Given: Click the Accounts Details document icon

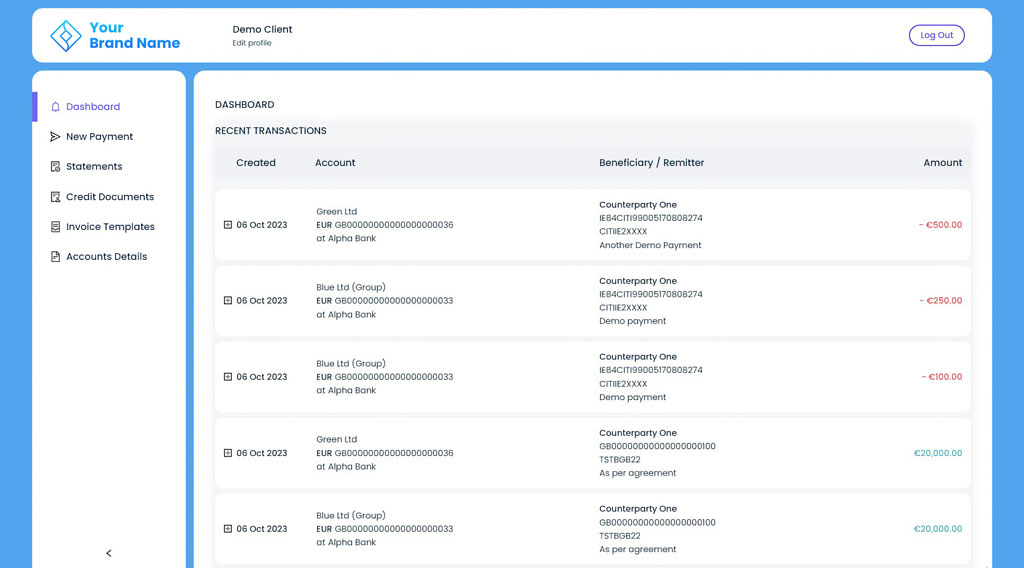Looking at the screenshot, I should (55, 257).
